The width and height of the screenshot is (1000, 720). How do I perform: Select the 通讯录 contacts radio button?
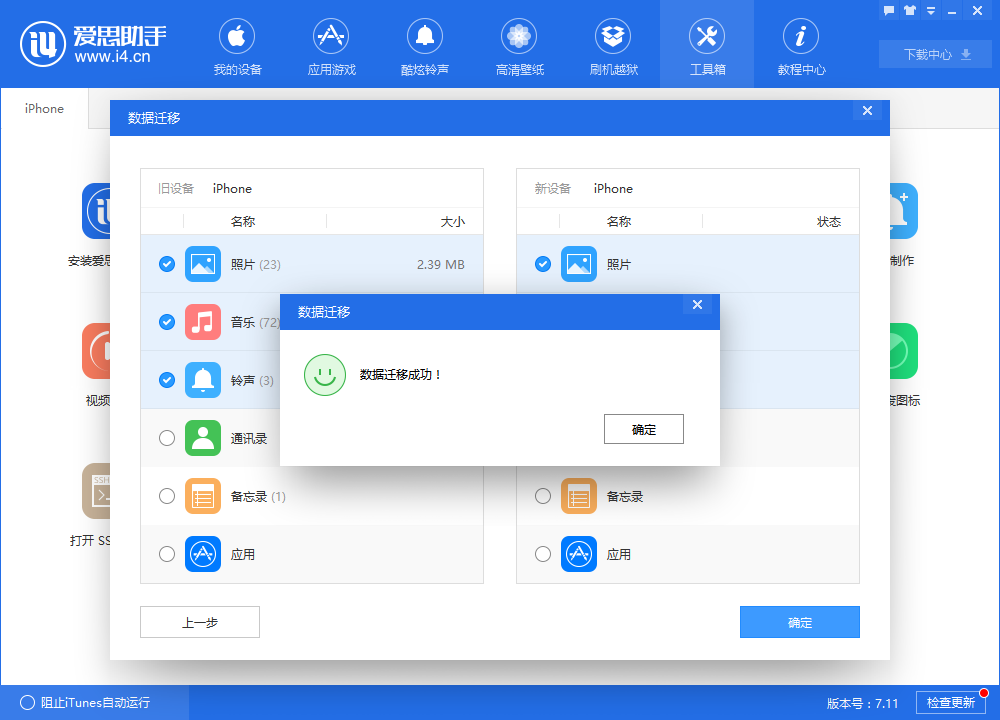[166, 438]
